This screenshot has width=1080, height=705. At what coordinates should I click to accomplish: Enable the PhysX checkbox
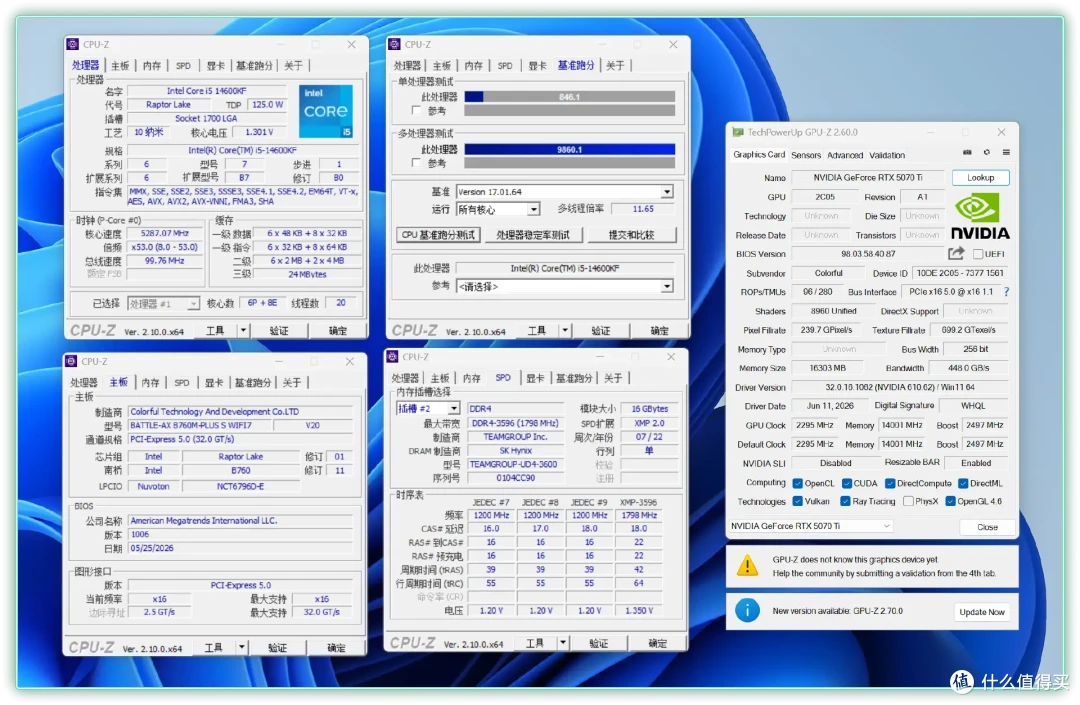(x=908, y=501)
